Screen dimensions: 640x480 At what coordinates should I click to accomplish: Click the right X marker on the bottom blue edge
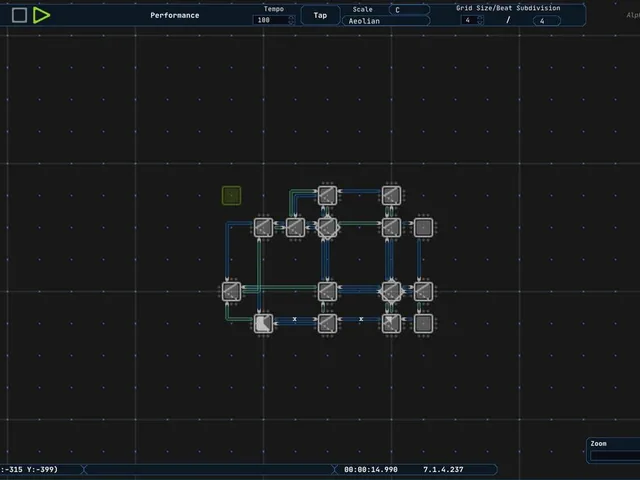(x=361, y=319)
